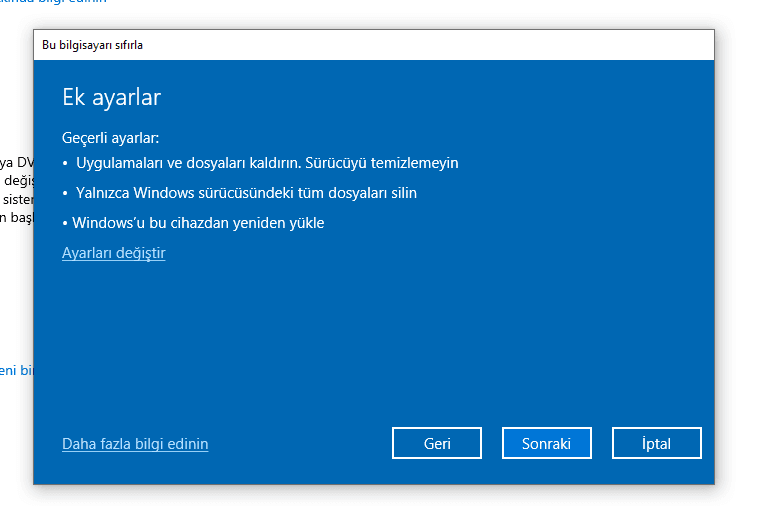
Task: Click the bullet before Uygulamaları ve dosyaları
Action: pos(65,163)
